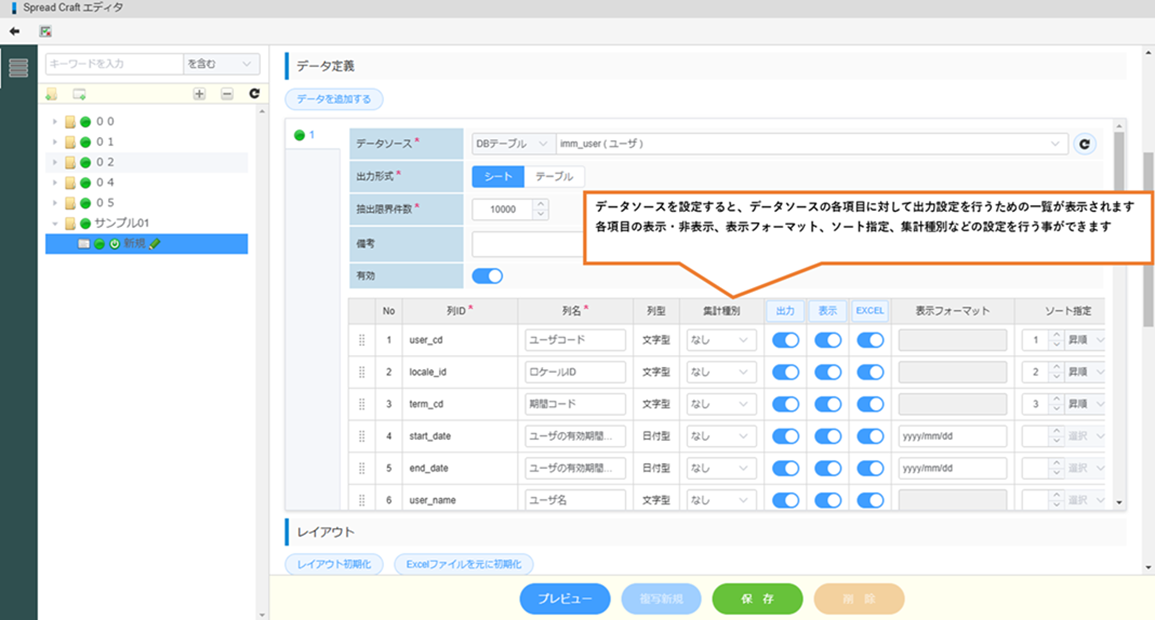The height and width of the screenshot is (620, 1155).
Task: Click the add new definition icon
Action: pyautogui.click(x=78, y=94)
